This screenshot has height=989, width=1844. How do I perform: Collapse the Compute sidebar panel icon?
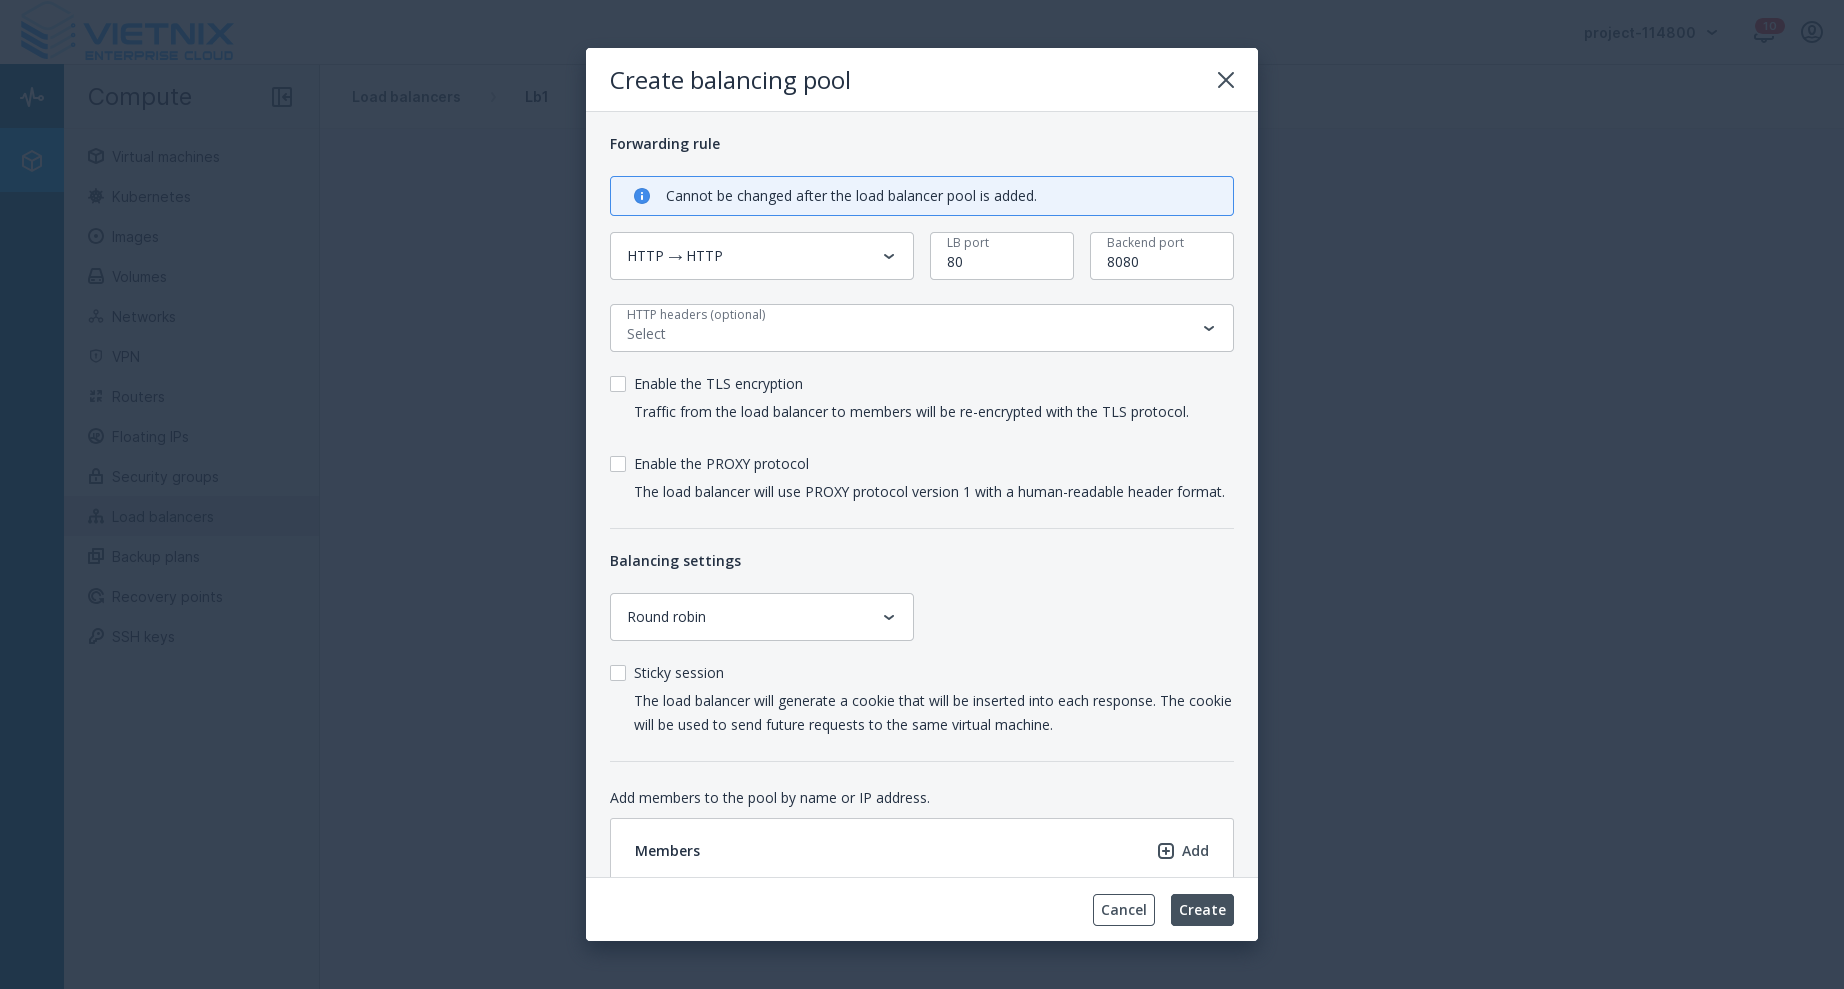coord(282,97)
